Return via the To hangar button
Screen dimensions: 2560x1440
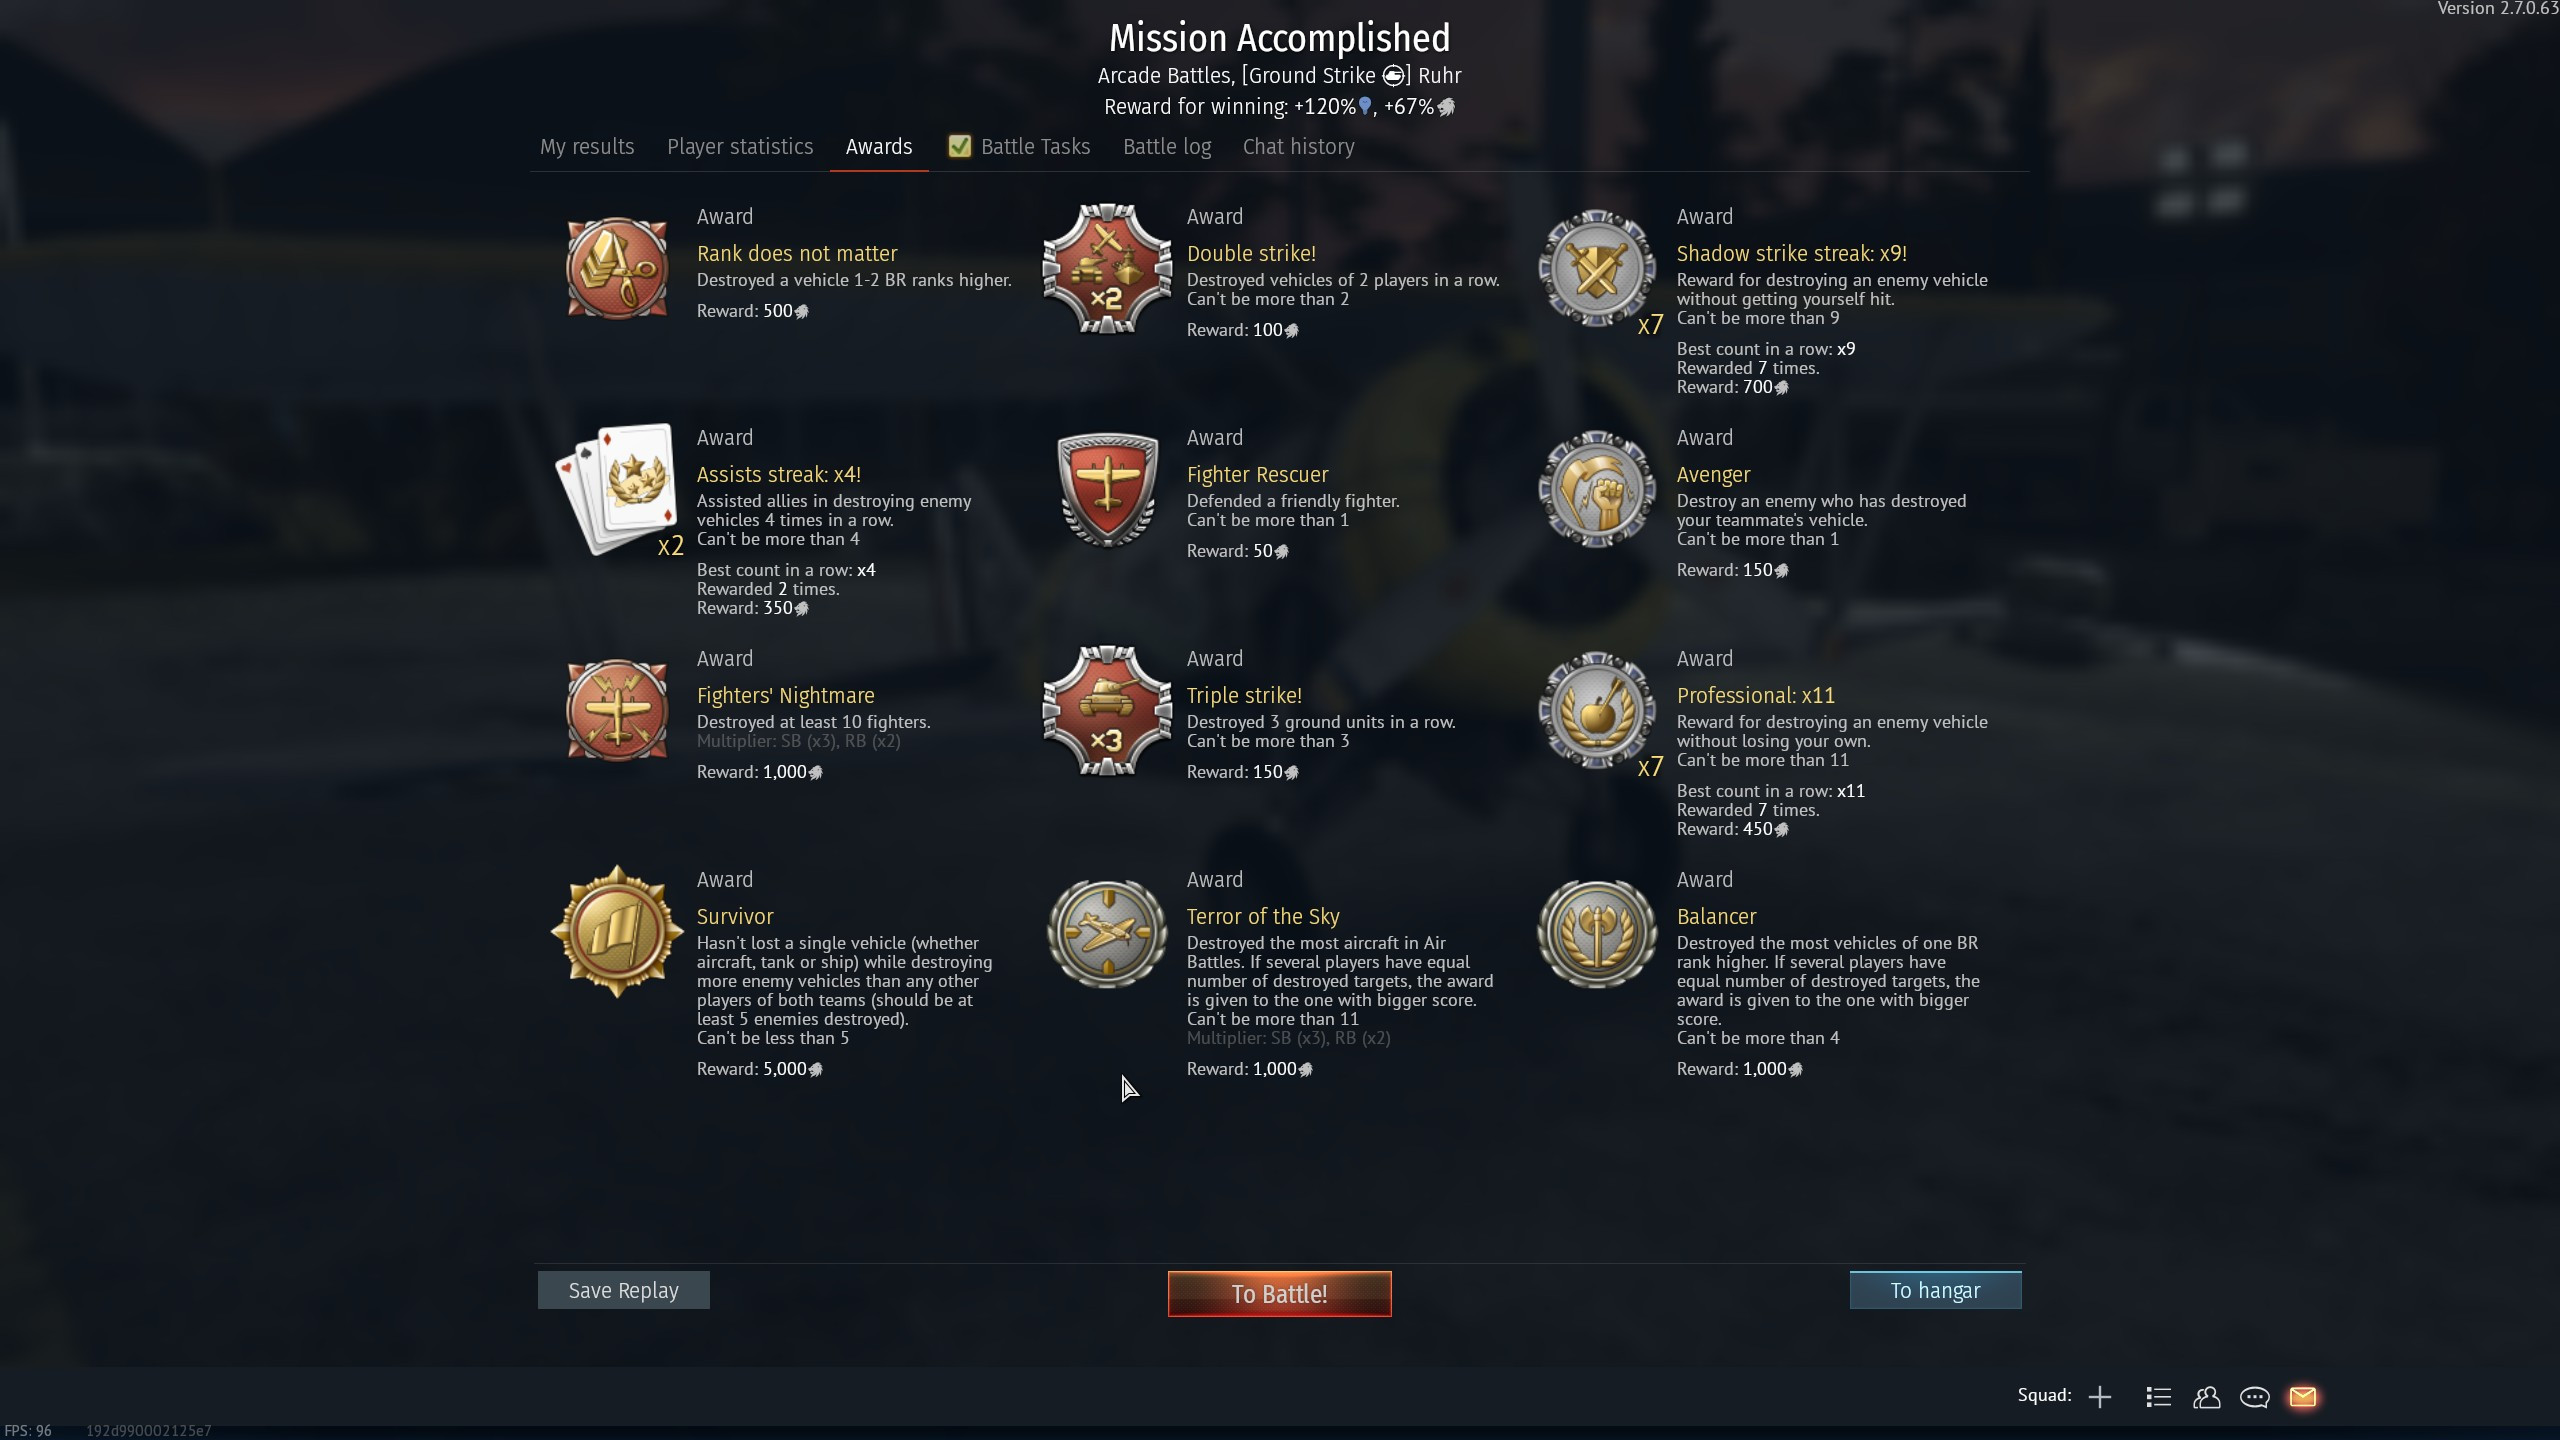click(x=1936, y=1290)
